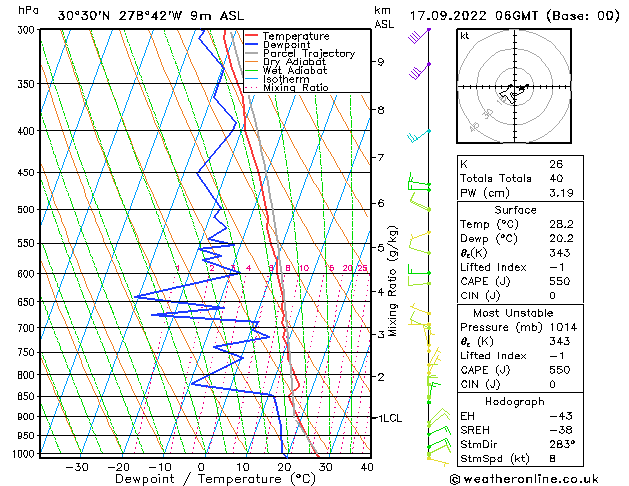The height and width of the screenshot is (486, 629).
Task: Click the 700 hPa pressure label
Action: tap(28, 328)
